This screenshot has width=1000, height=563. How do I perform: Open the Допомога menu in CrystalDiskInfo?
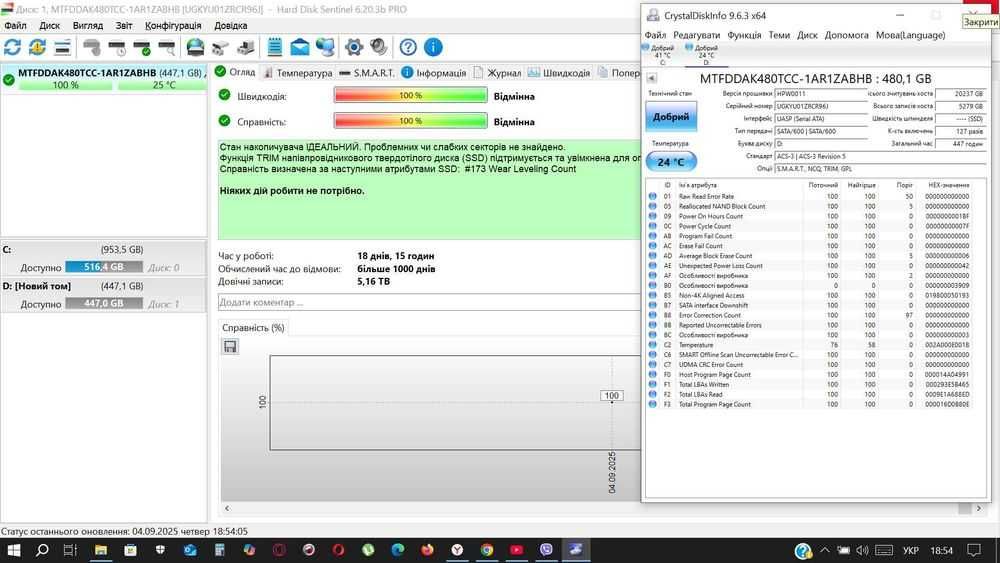point(846,35)
